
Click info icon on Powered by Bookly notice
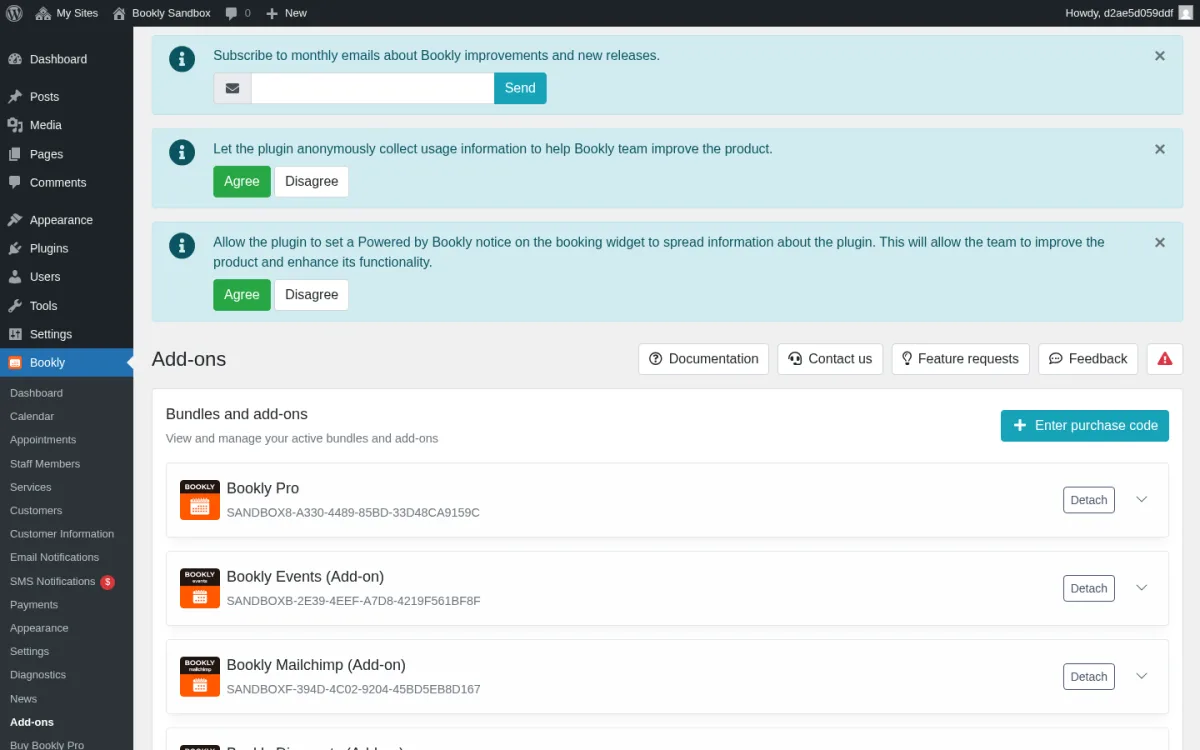[182, 245]
